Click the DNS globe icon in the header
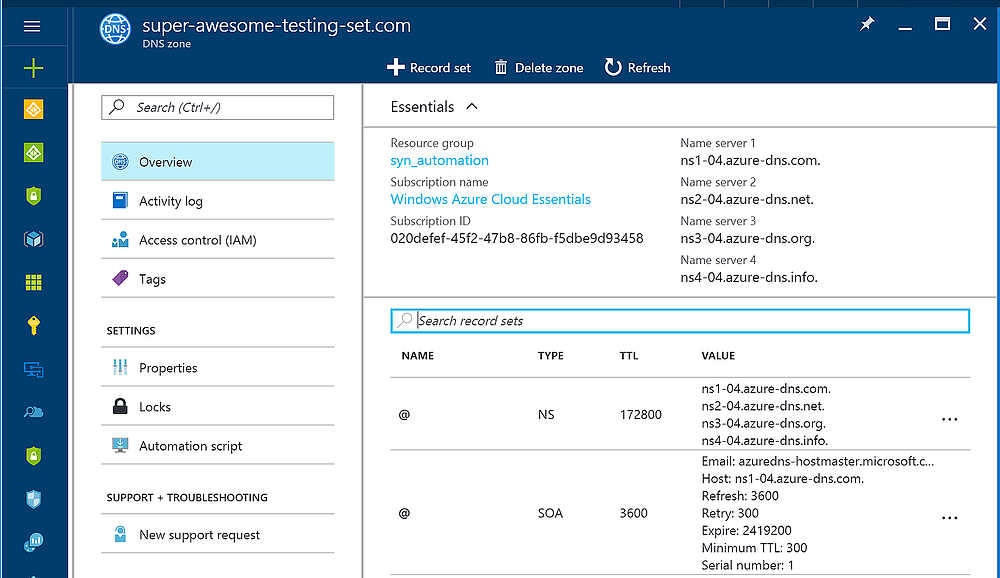The height and width of the screenshot is (578, 1000). pos(115,29)
